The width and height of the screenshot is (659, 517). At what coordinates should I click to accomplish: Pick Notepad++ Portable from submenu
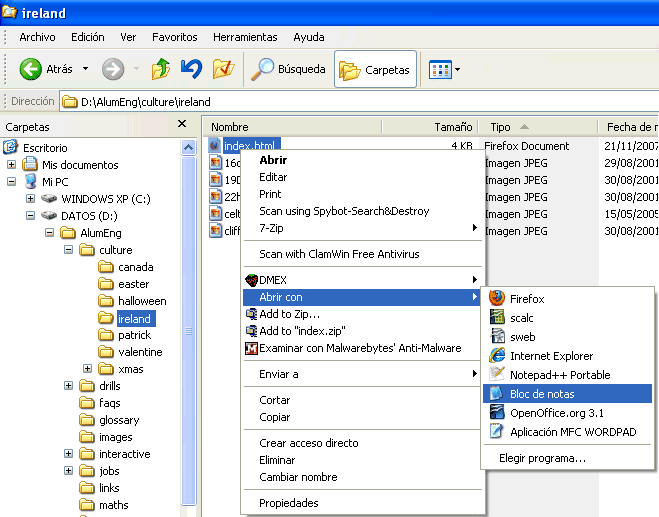pyautogui.click(x=559, y=375)
